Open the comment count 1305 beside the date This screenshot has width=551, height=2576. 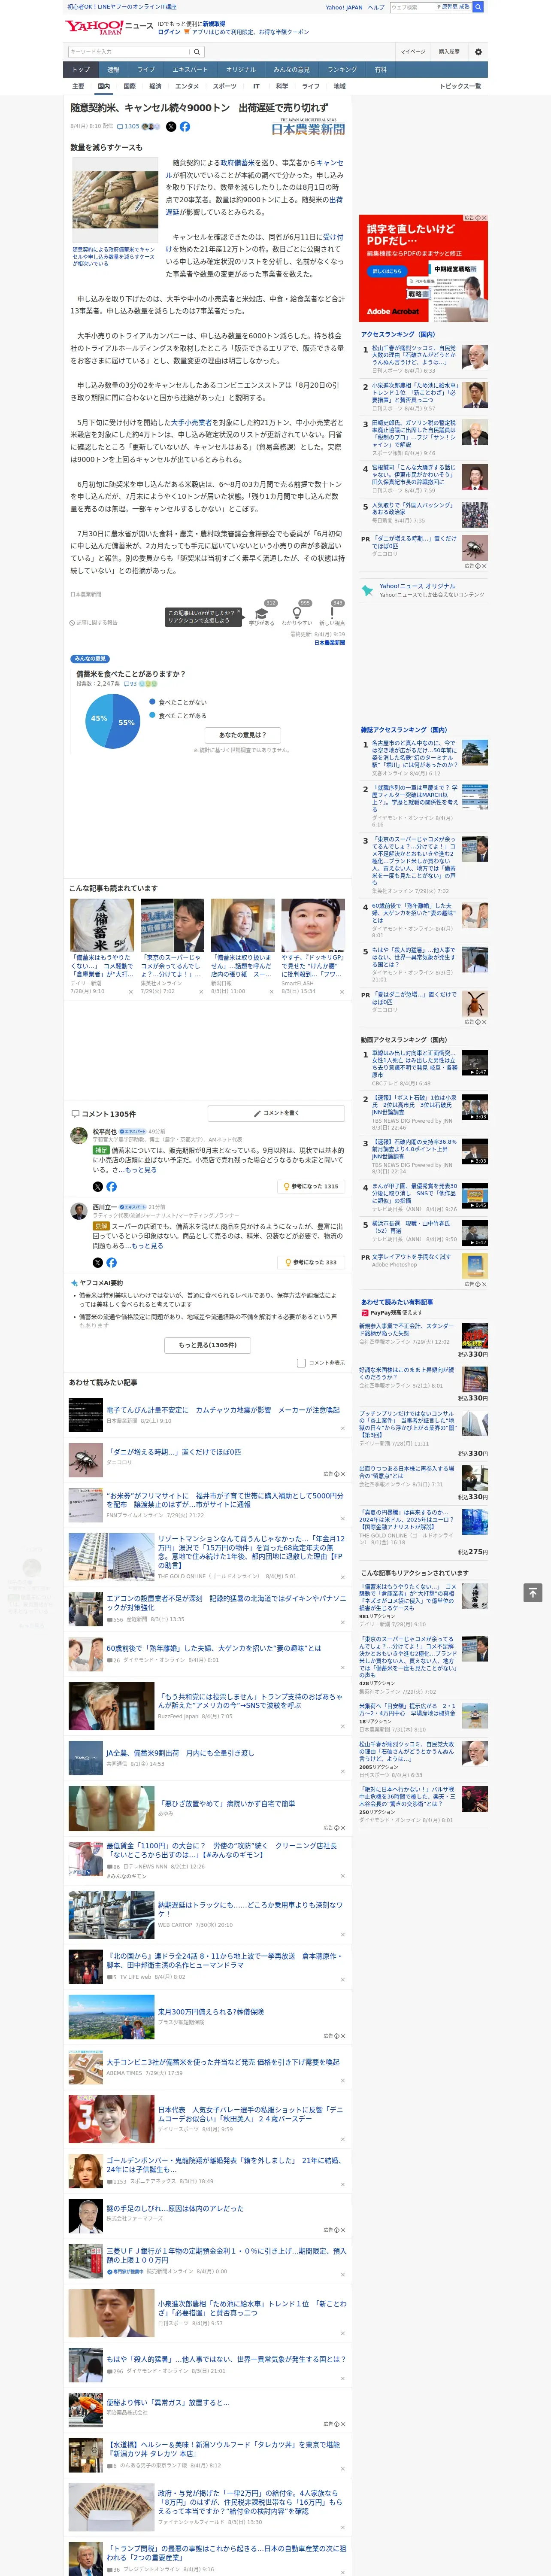[x=128, y=127]
